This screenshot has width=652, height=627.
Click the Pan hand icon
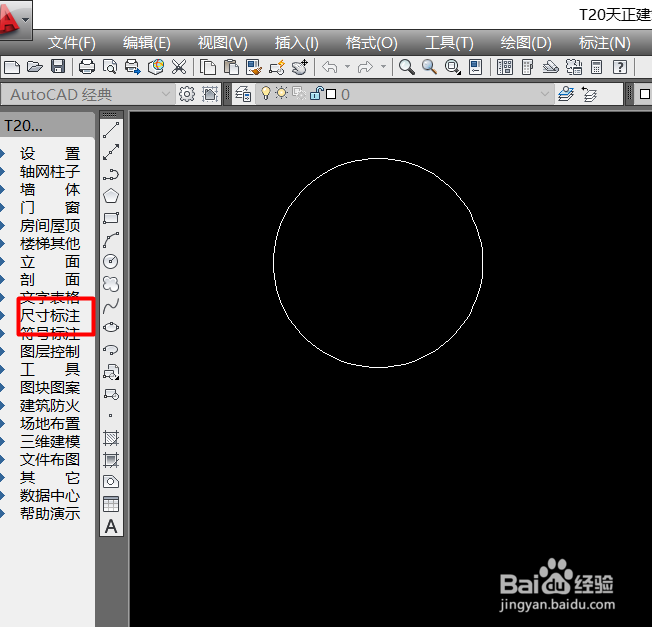click(x=300, y=67)
